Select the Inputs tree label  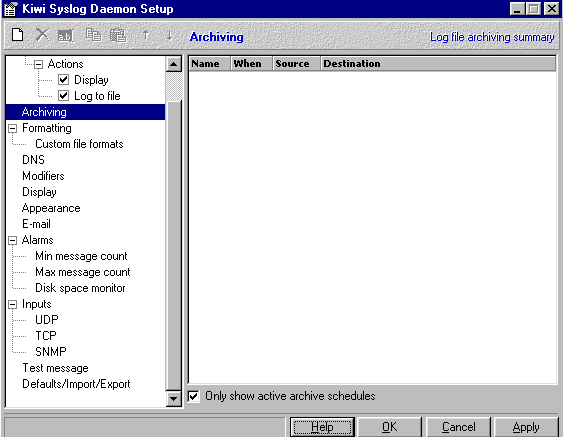pos(37,304)
